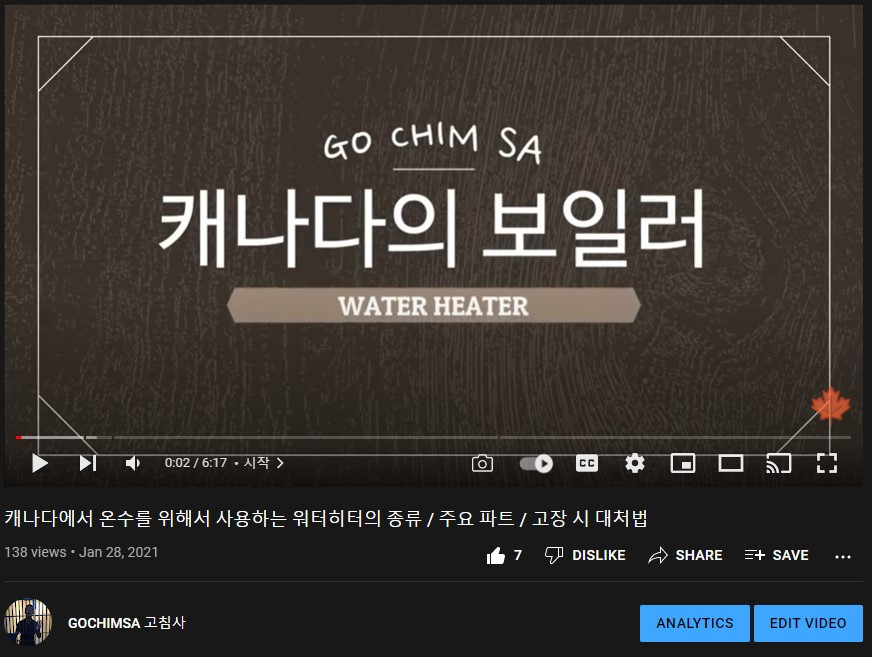This screenshot has height=657, width=872.
Task: Open the player settings gear
Action: coord(635,463)
